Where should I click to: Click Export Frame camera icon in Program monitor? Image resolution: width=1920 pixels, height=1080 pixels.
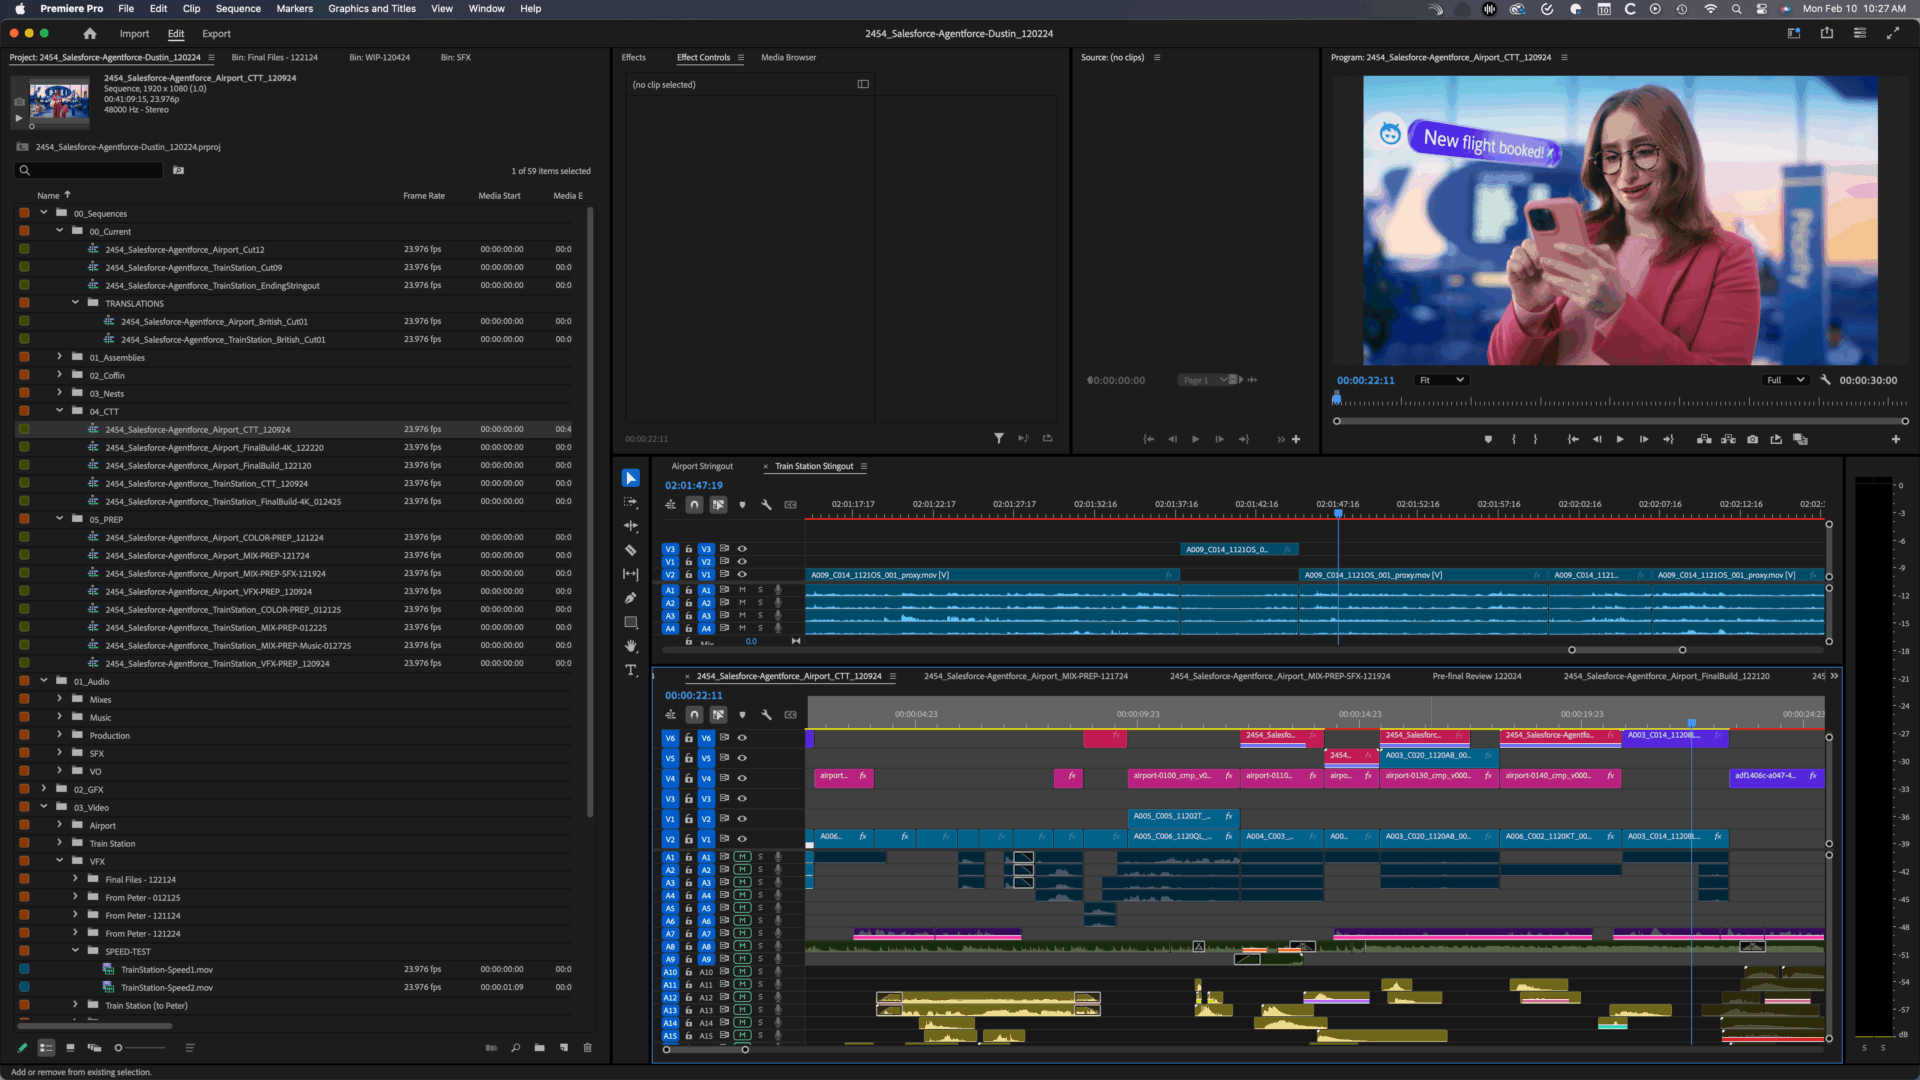1752,439
